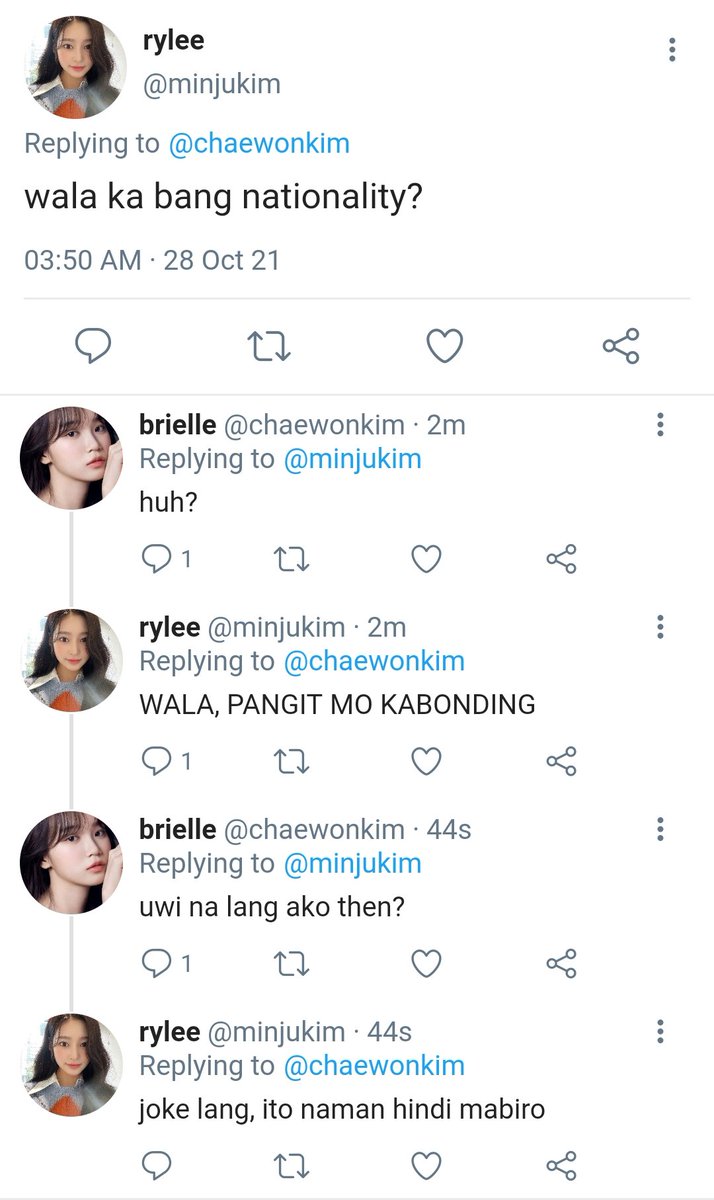Share the main tweet by rylee

[620, 346]
